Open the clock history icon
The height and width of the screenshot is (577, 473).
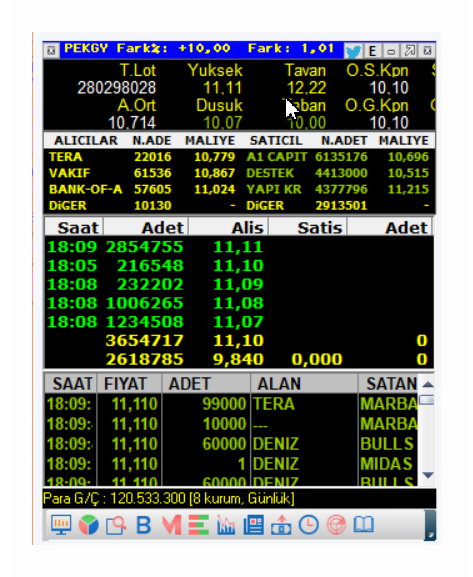(308, 525)
